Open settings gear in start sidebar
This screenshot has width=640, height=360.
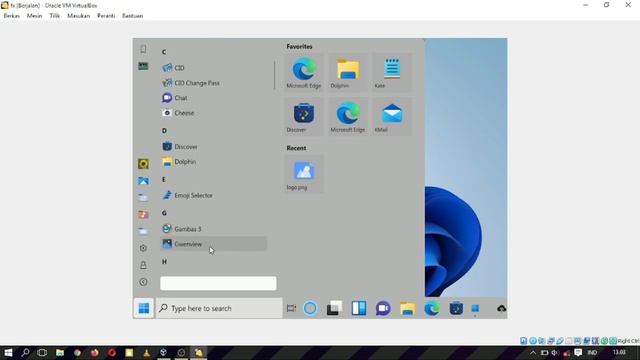[143, 248]
